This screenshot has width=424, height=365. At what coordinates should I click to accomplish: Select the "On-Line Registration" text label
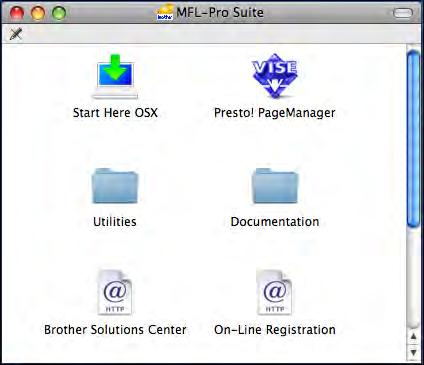click(x=275, y=330)
